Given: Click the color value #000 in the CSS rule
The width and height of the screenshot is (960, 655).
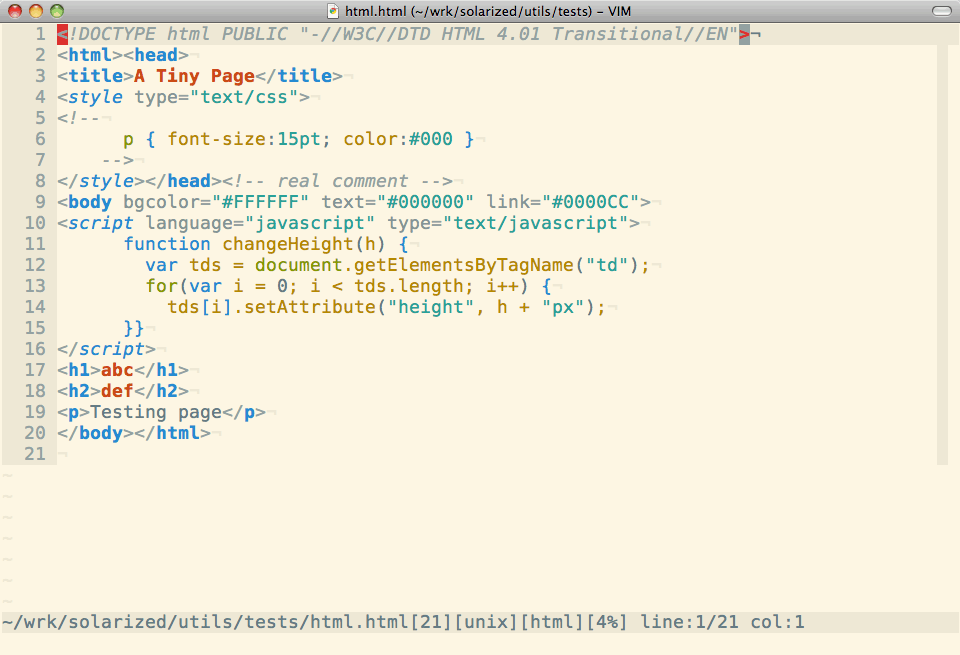Looking at the screenshot, I should (x=431, y=139).
